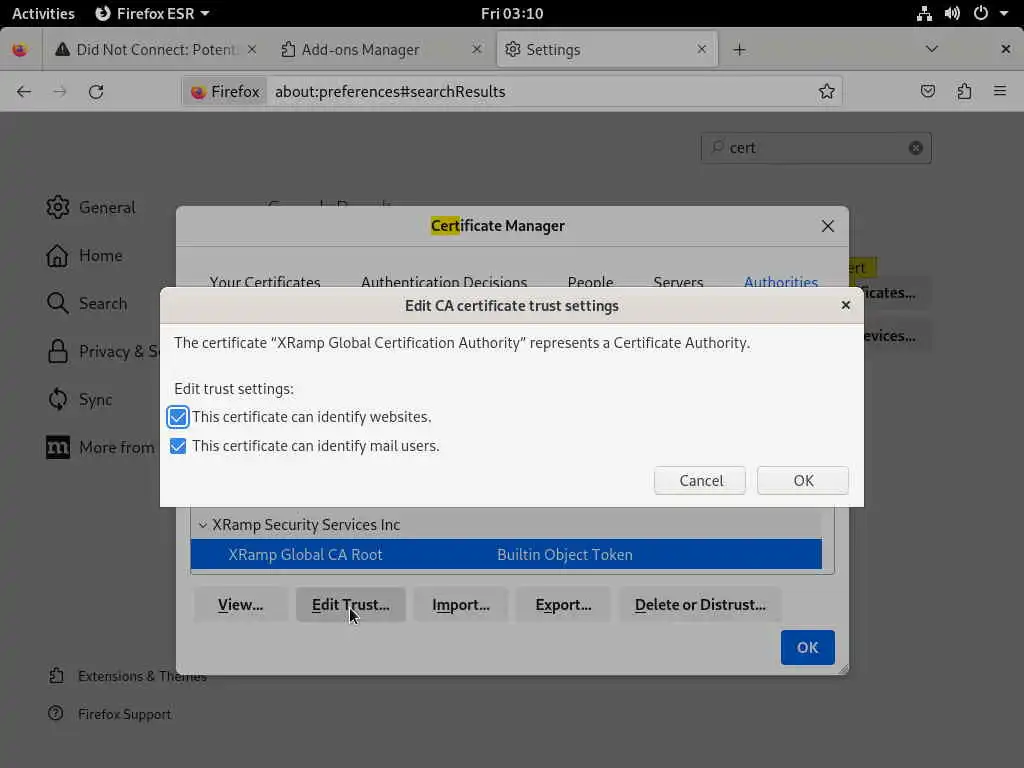The height and width of the screenshot is (768, 1024).
Task: Open the General settings category
Action: point(91,208)
